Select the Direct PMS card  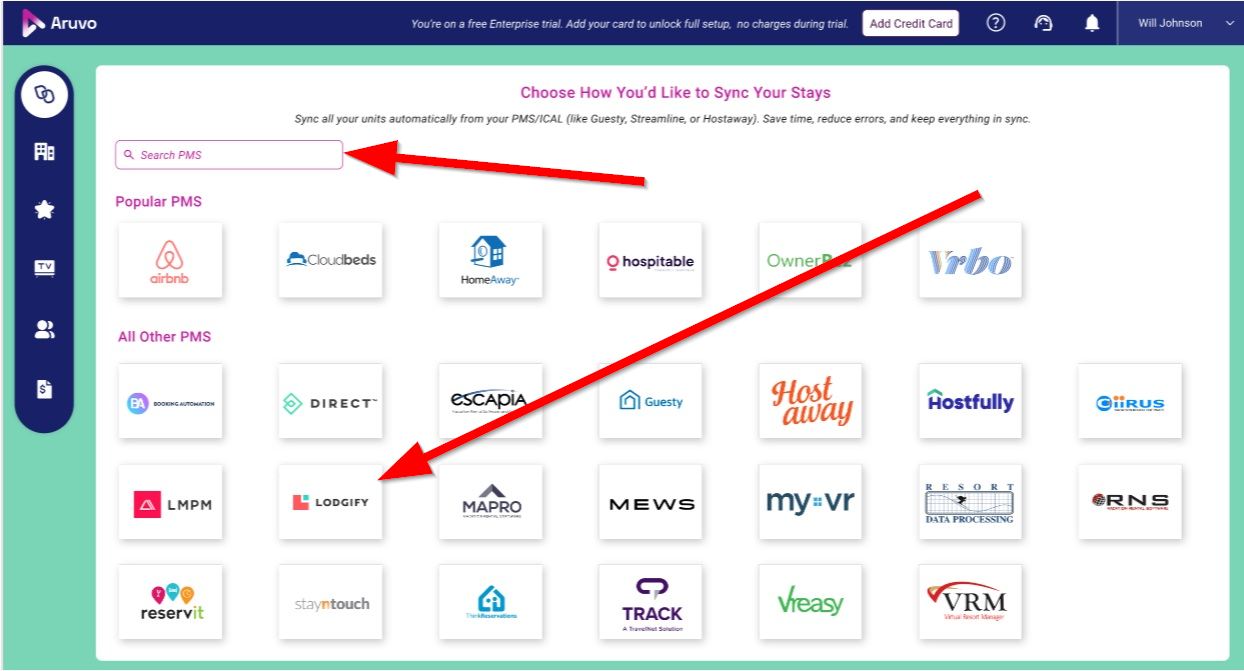330,401
